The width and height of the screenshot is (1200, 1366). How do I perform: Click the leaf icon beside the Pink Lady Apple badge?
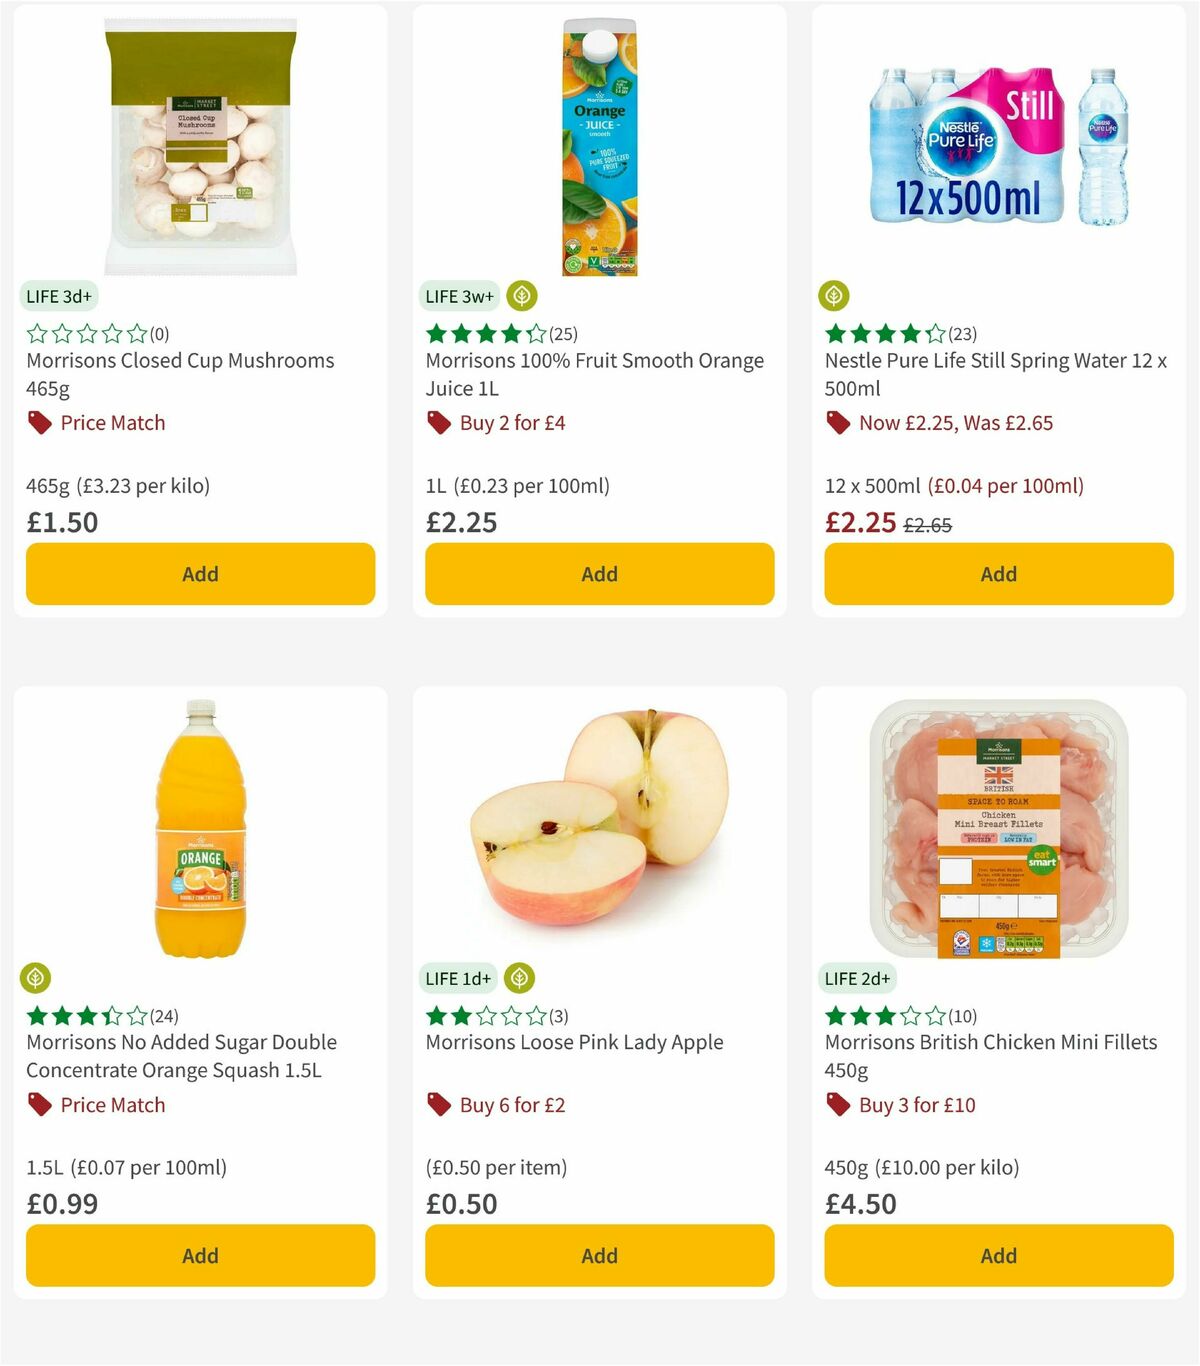[x=519, y=978]
